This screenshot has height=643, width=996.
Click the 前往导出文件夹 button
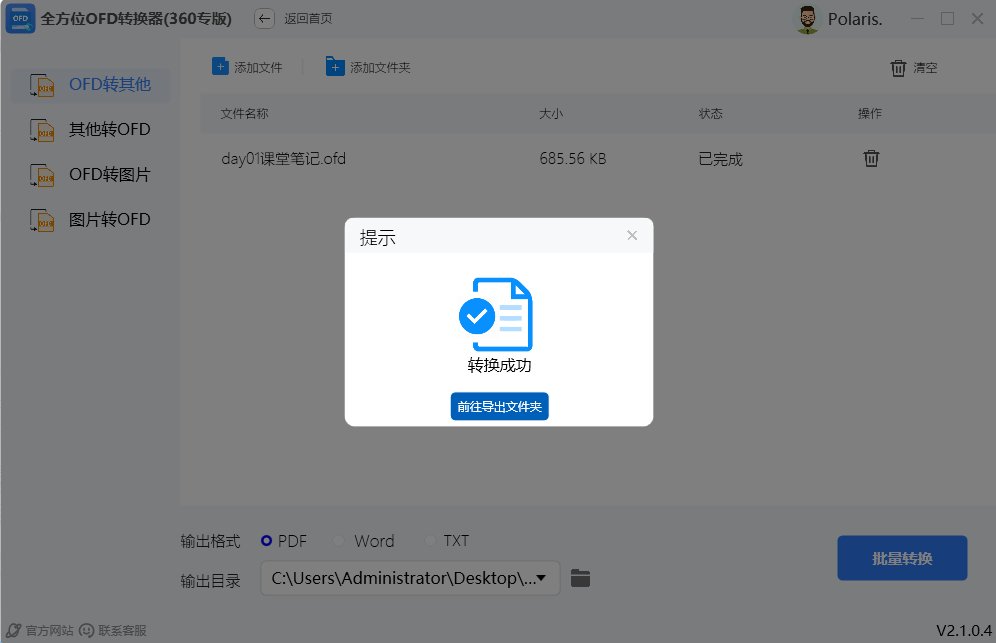[499, 407]
